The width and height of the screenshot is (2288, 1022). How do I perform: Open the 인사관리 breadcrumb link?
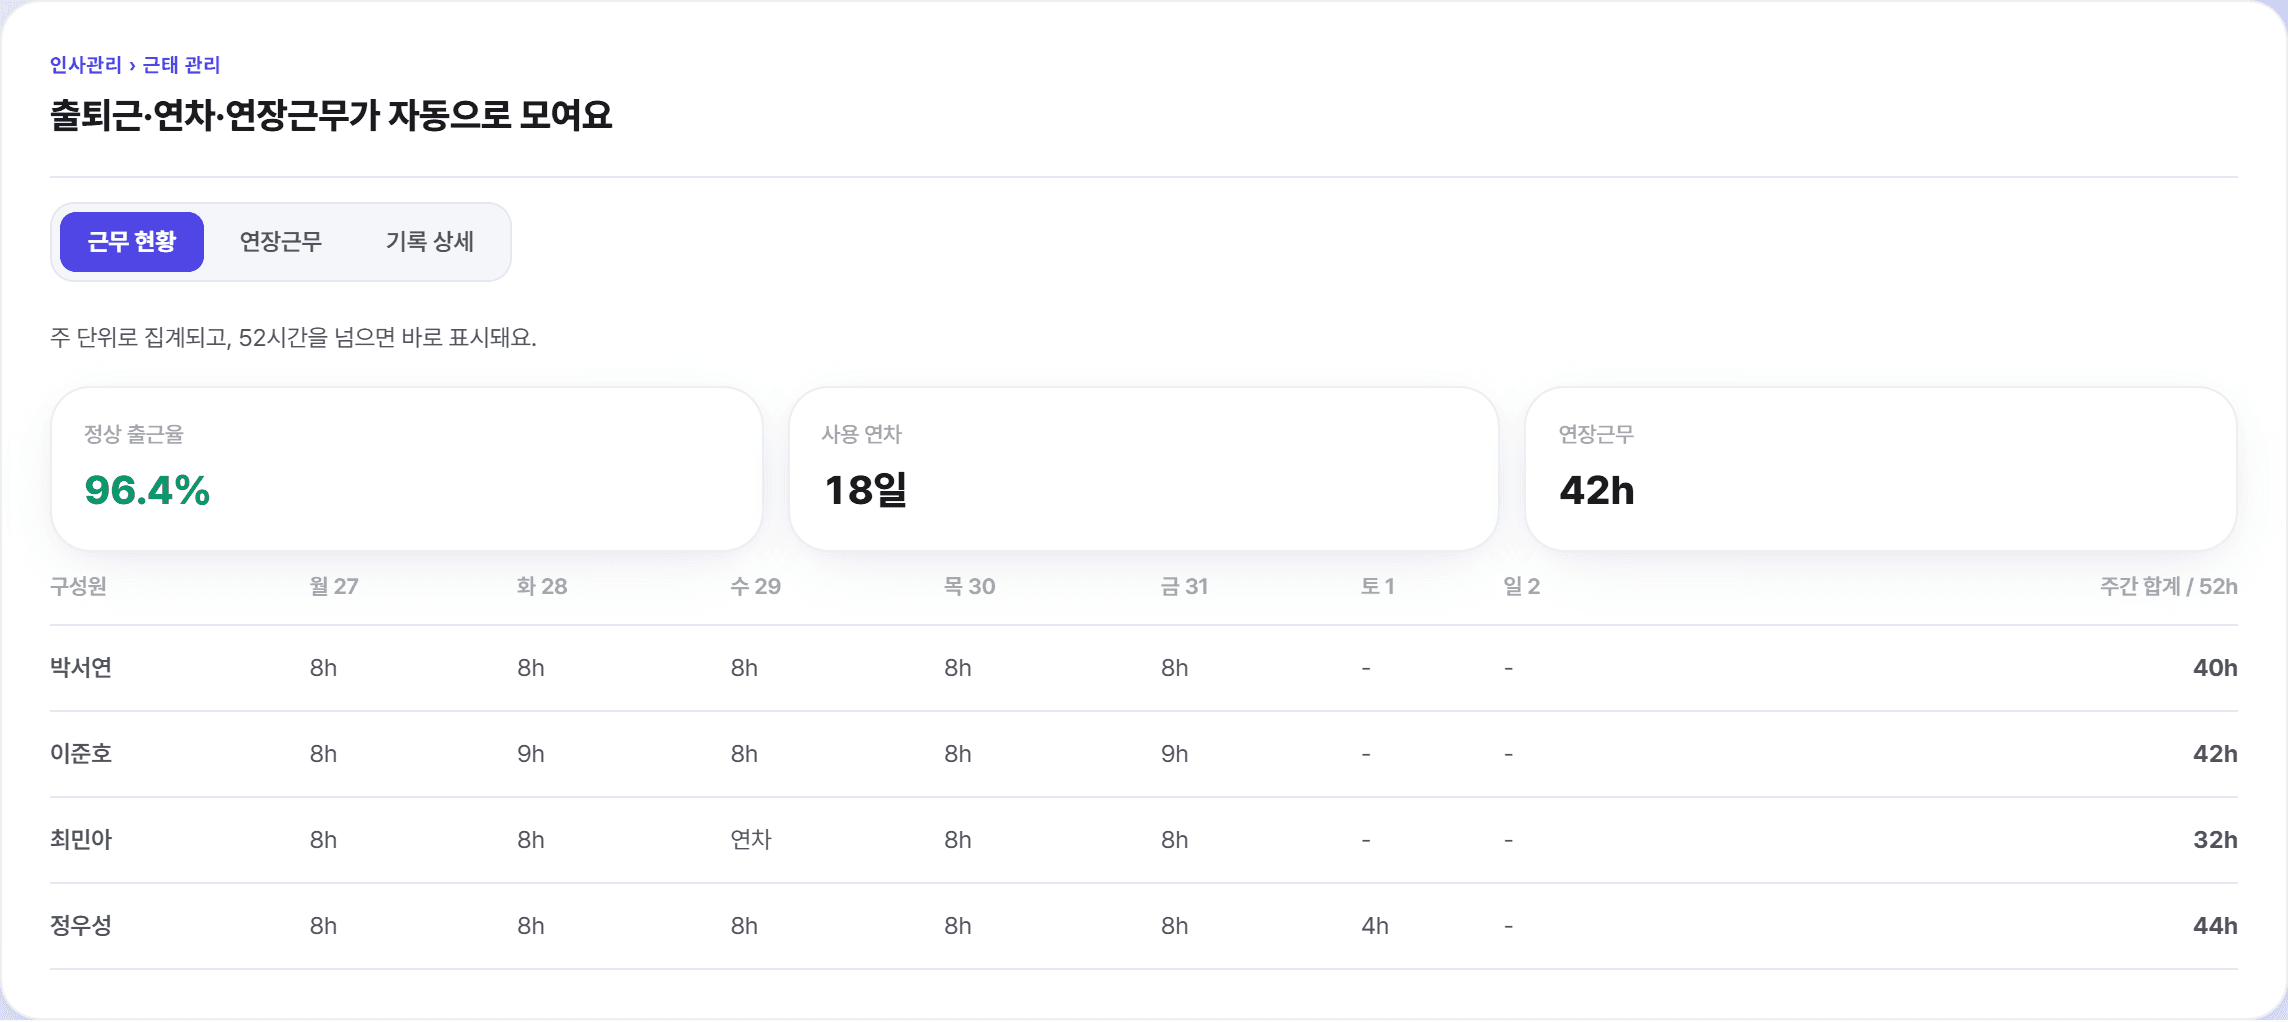(86, 65)
